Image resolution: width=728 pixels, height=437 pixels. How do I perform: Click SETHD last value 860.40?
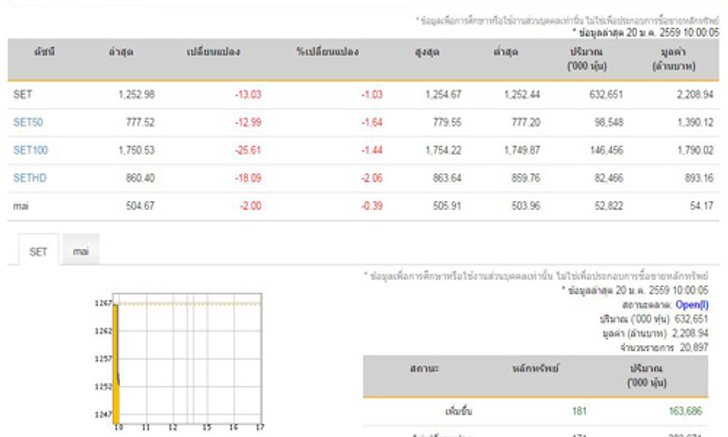tap(140, 178)
